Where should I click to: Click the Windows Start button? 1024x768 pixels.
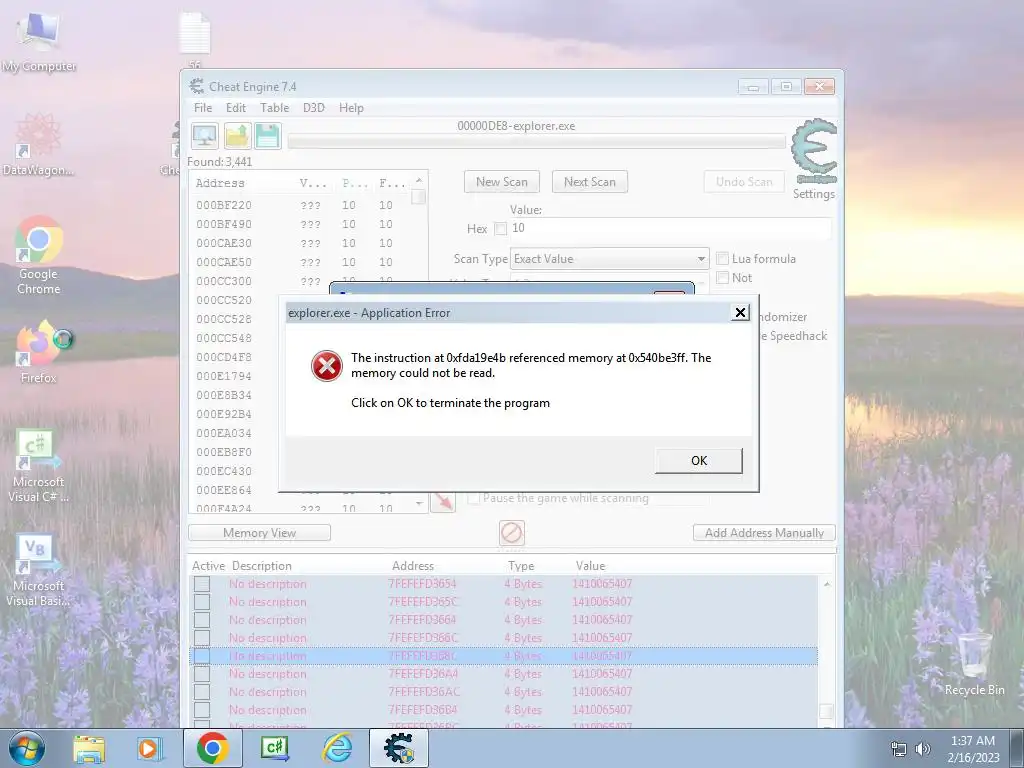(25, 748)
